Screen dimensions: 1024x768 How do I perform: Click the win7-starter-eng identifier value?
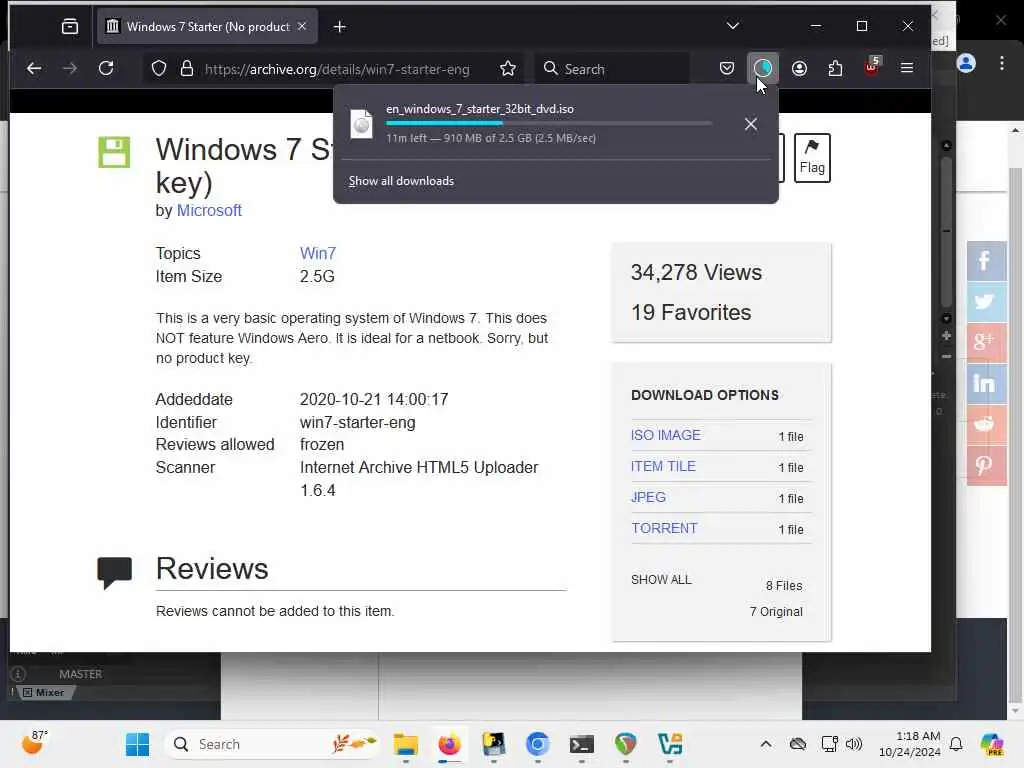click(357, 423)
